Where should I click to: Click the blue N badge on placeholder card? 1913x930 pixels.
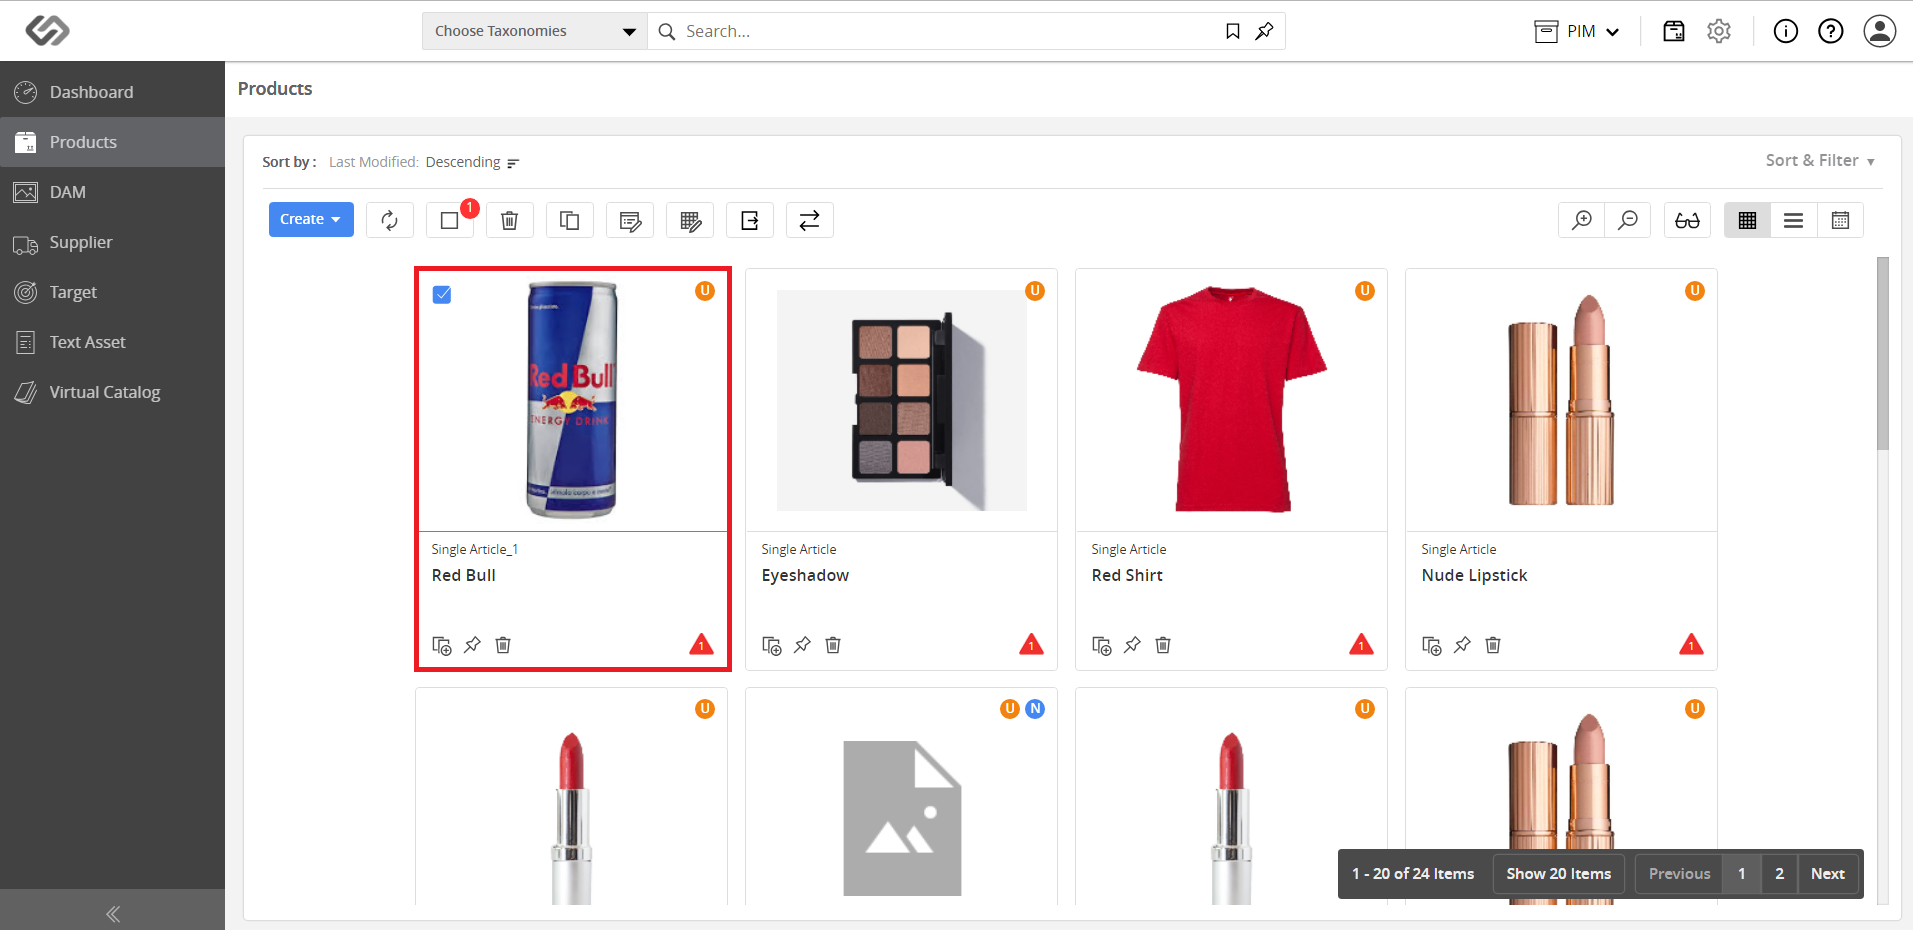coord(1035,709)
